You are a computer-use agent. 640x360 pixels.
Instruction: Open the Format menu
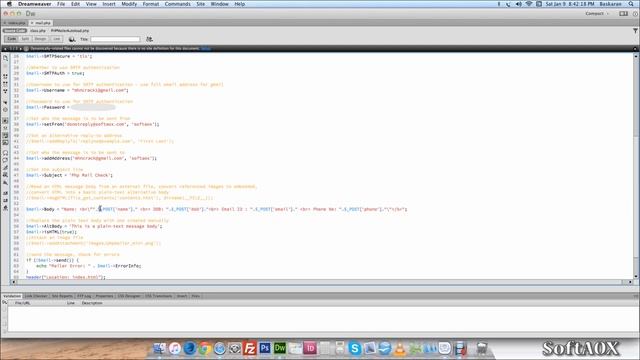click(151, 4)
